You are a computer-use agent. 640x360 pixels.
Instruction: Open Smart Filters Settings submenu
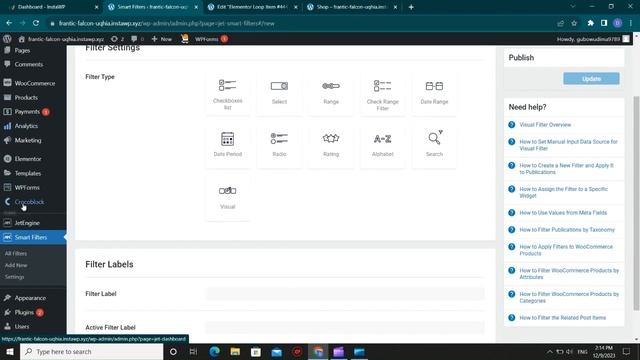[15, 277]
